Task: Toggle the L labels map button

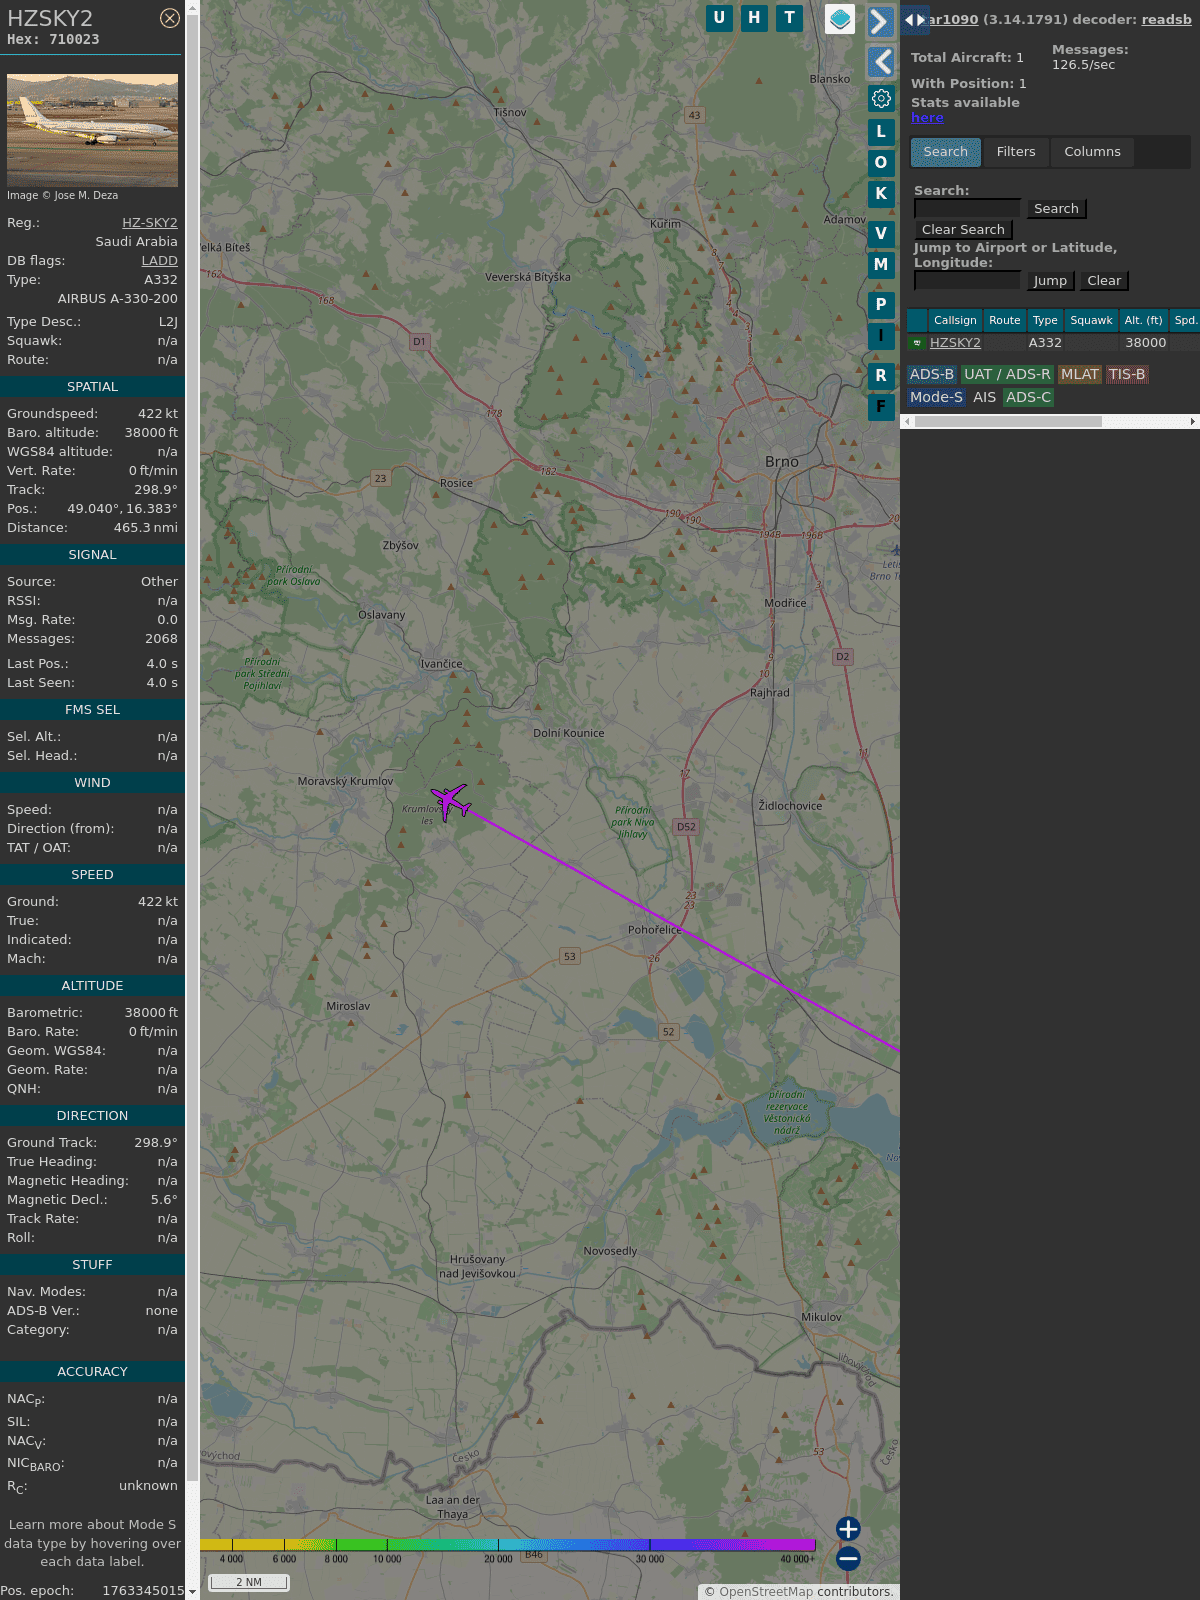Action: click(x=881, y=132)
